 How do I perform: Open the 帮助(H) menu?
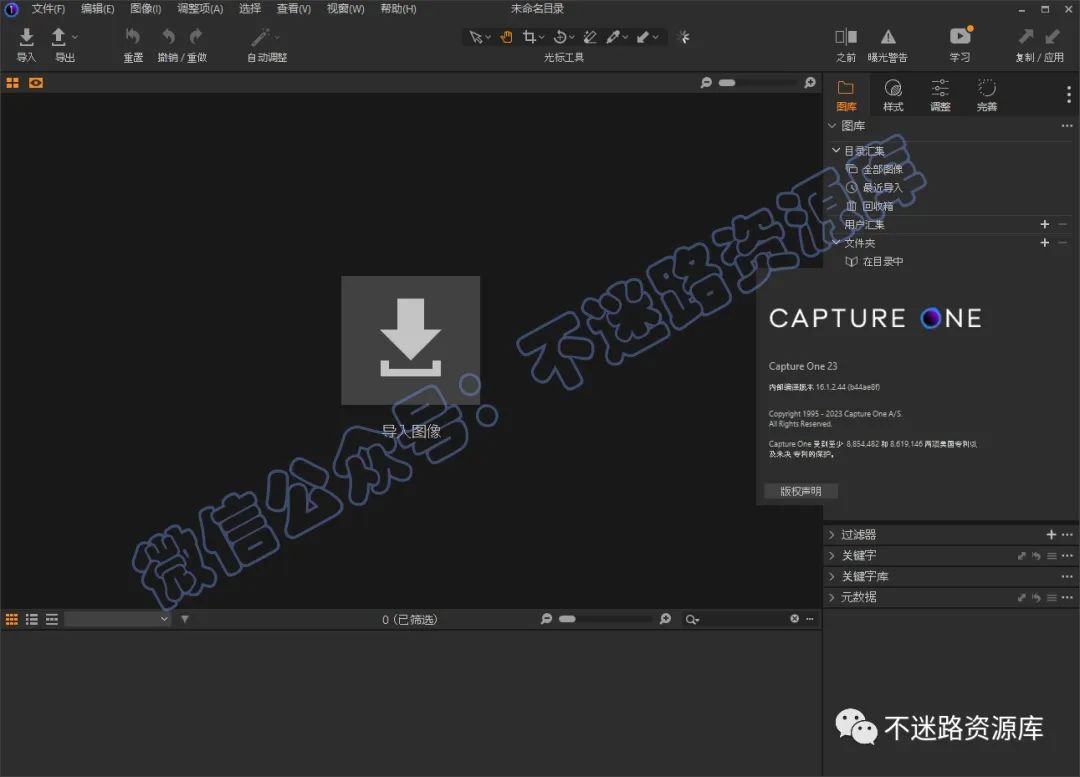[x=398, y=9]
